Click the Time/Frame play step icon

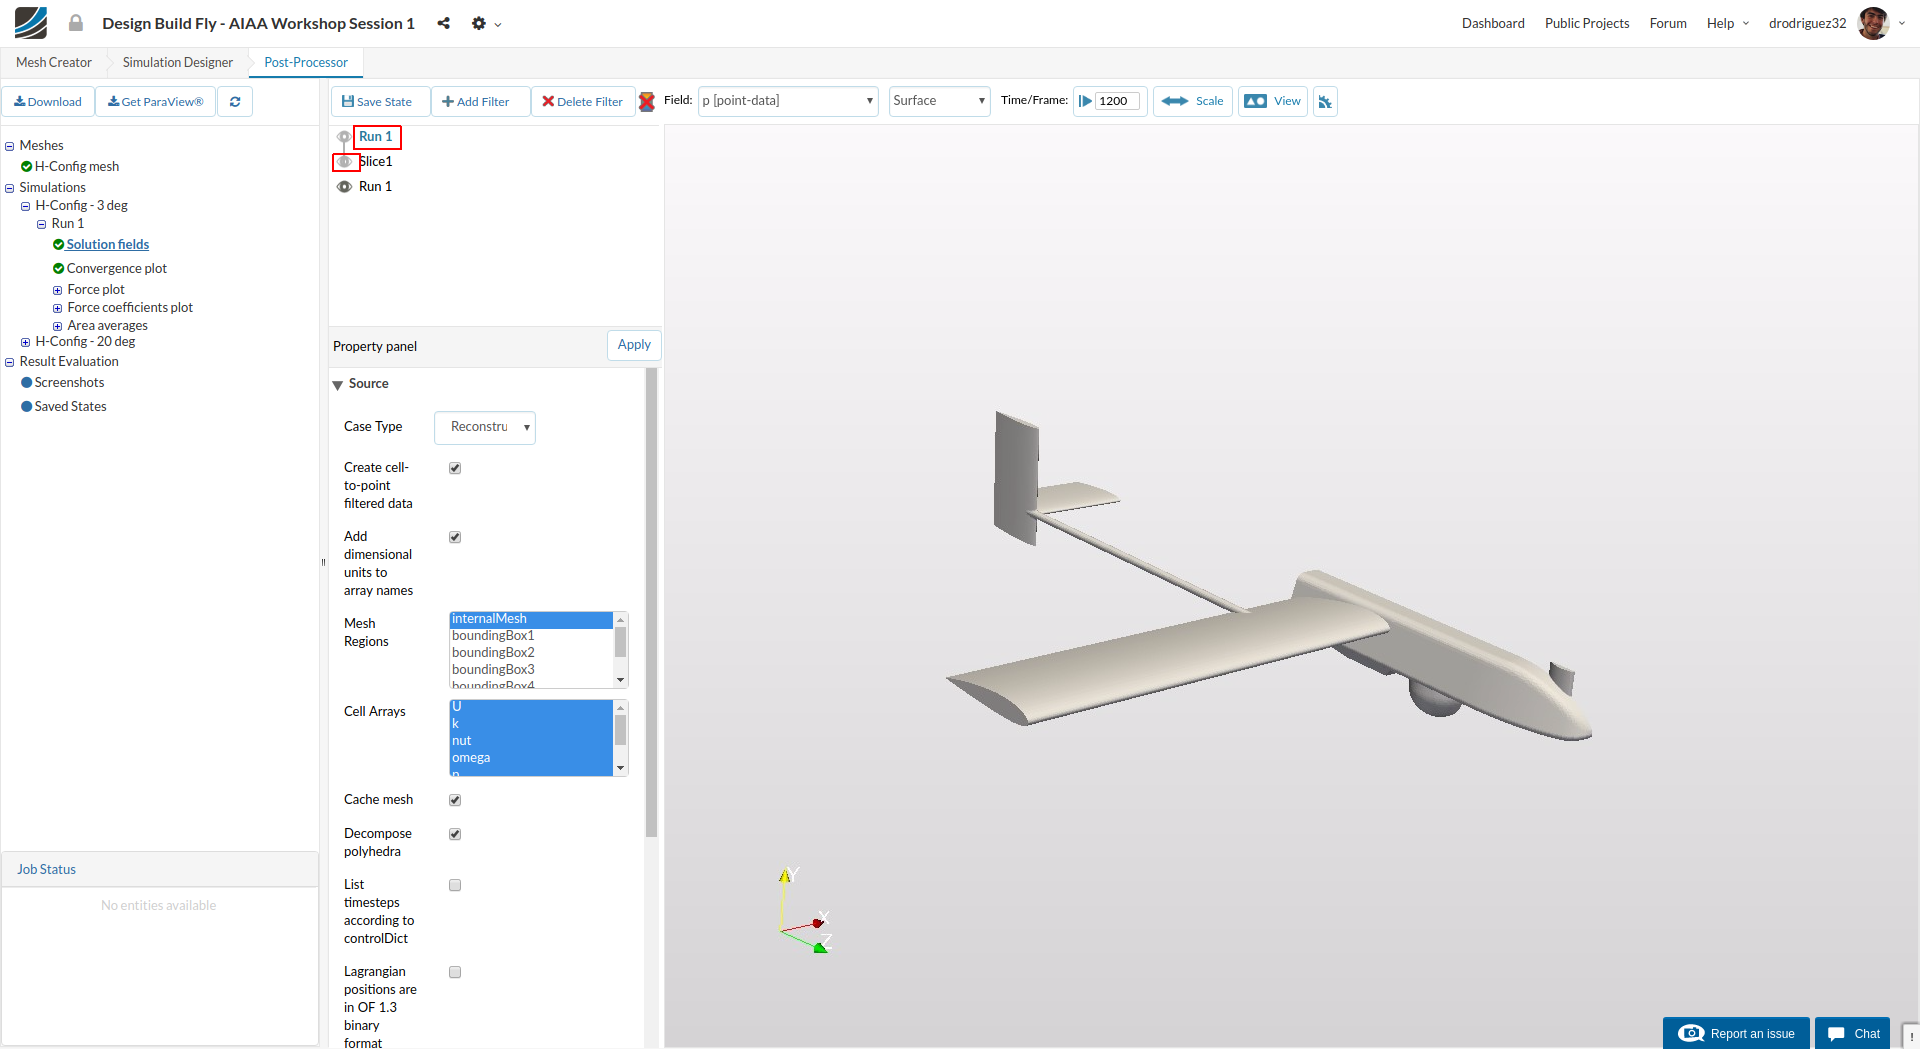tap(1085, 101)
